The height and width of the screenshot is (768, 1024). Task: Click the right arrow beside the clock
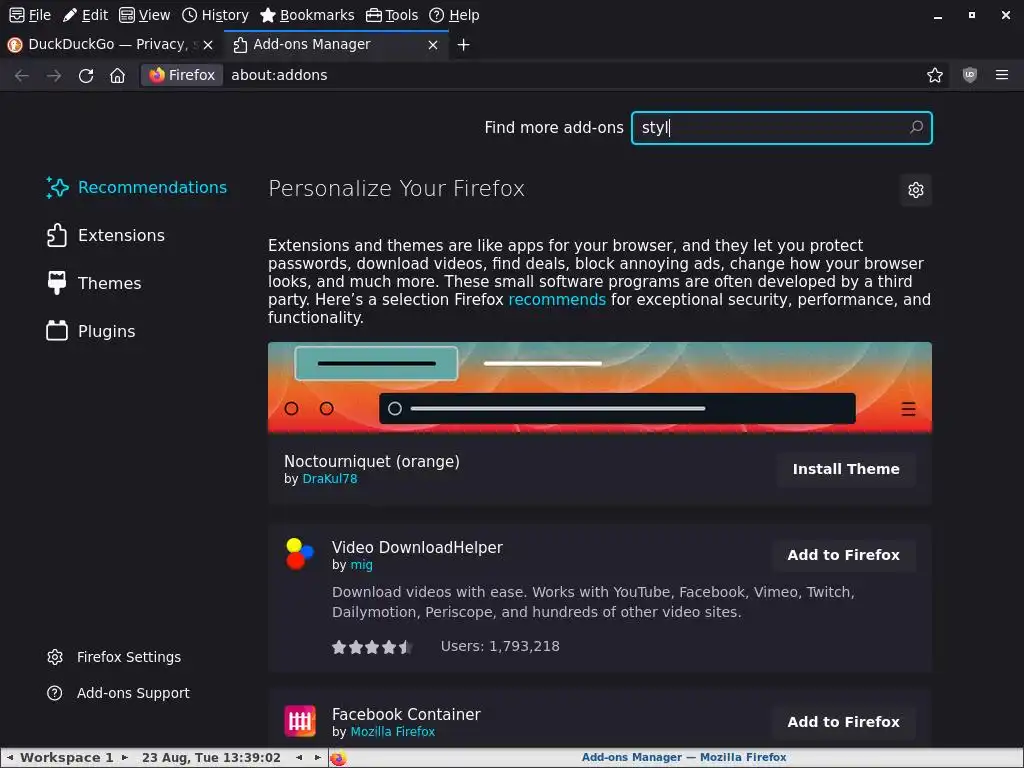[x=318, y=758]
